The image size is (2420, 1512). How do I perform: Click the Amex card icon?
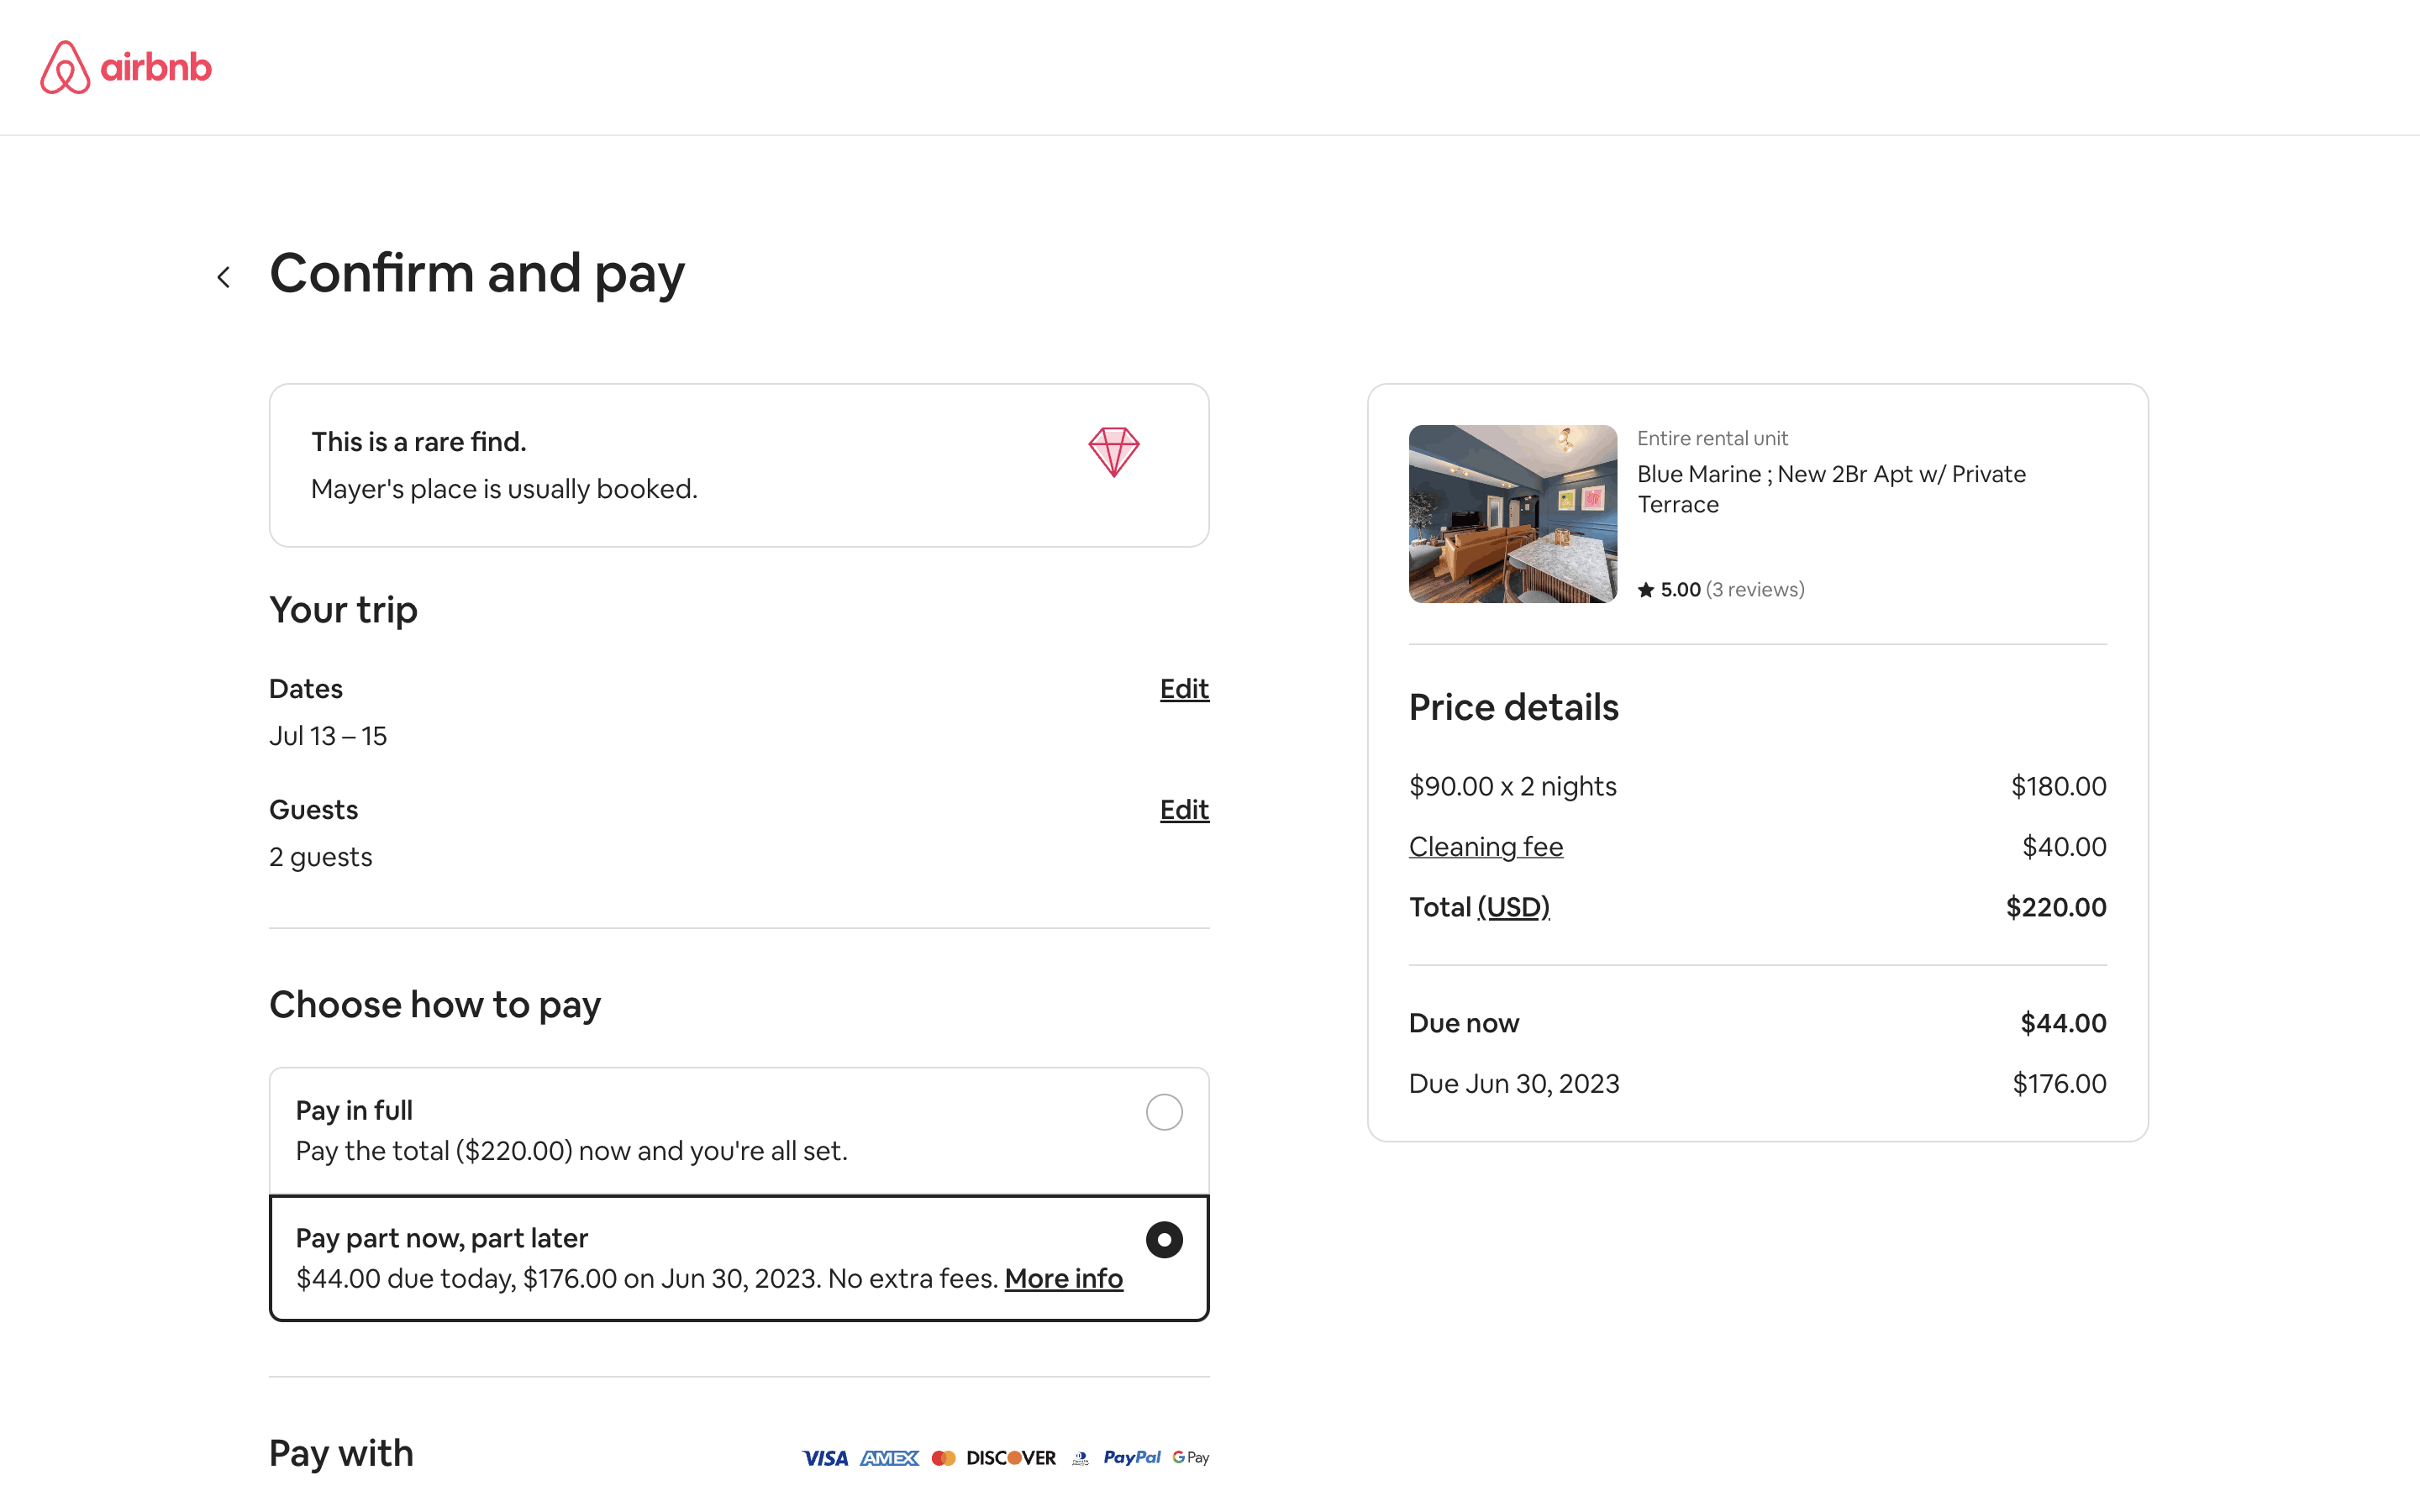pos(889,1458)
